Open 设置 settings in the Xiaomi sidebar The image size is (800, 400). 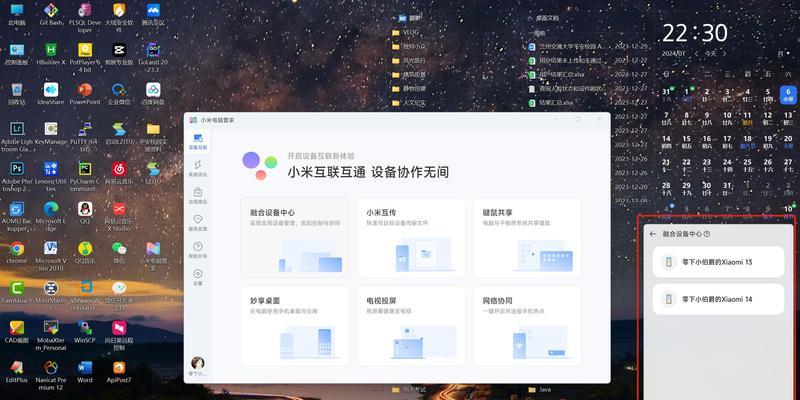click(198, 277)
